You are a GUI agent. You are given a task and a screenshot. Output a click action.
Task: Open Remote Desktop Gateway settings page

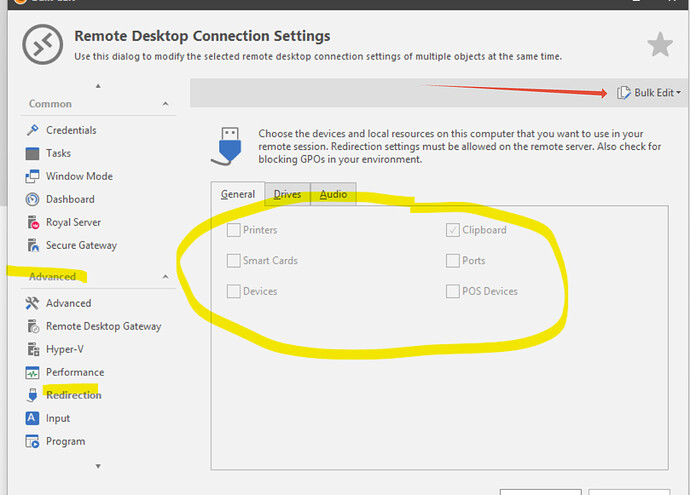coord(102,326)
